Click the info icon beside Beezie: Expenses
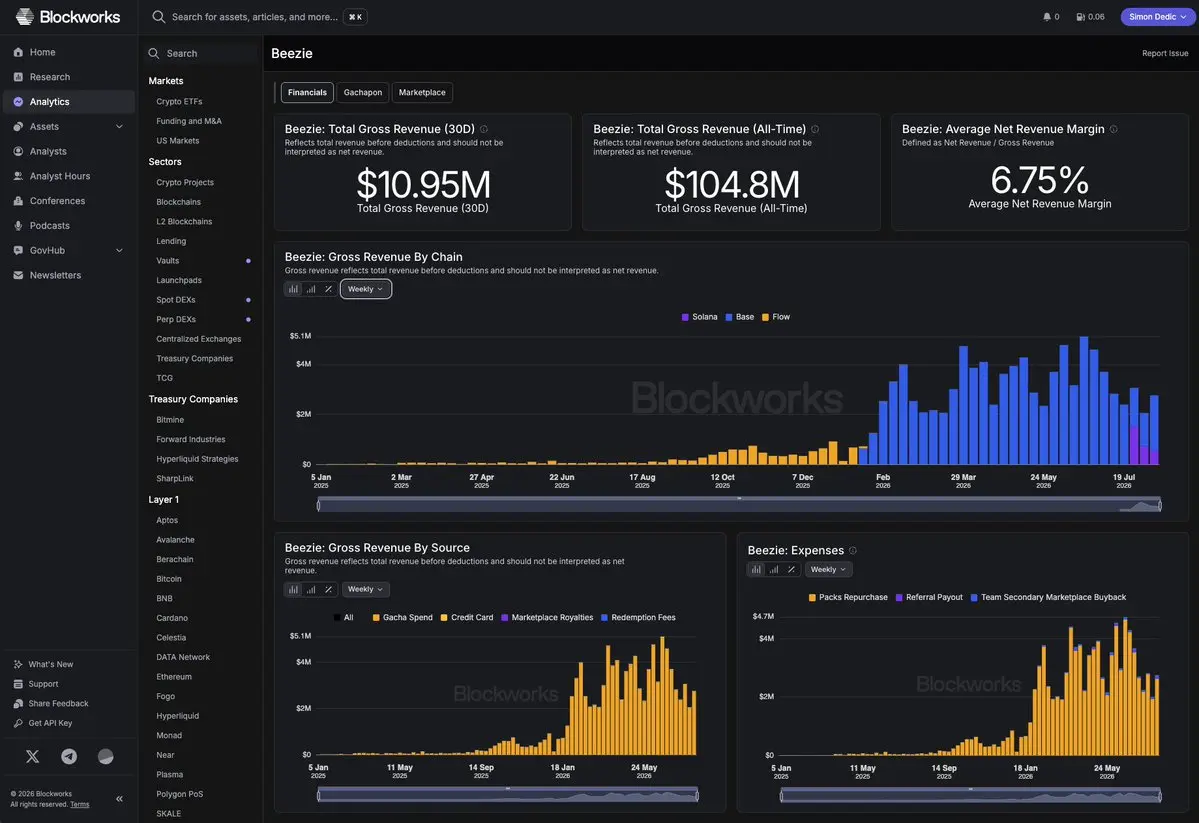Image resolution: width=1199 pixels, height=823 pixels. pos(853,551)
